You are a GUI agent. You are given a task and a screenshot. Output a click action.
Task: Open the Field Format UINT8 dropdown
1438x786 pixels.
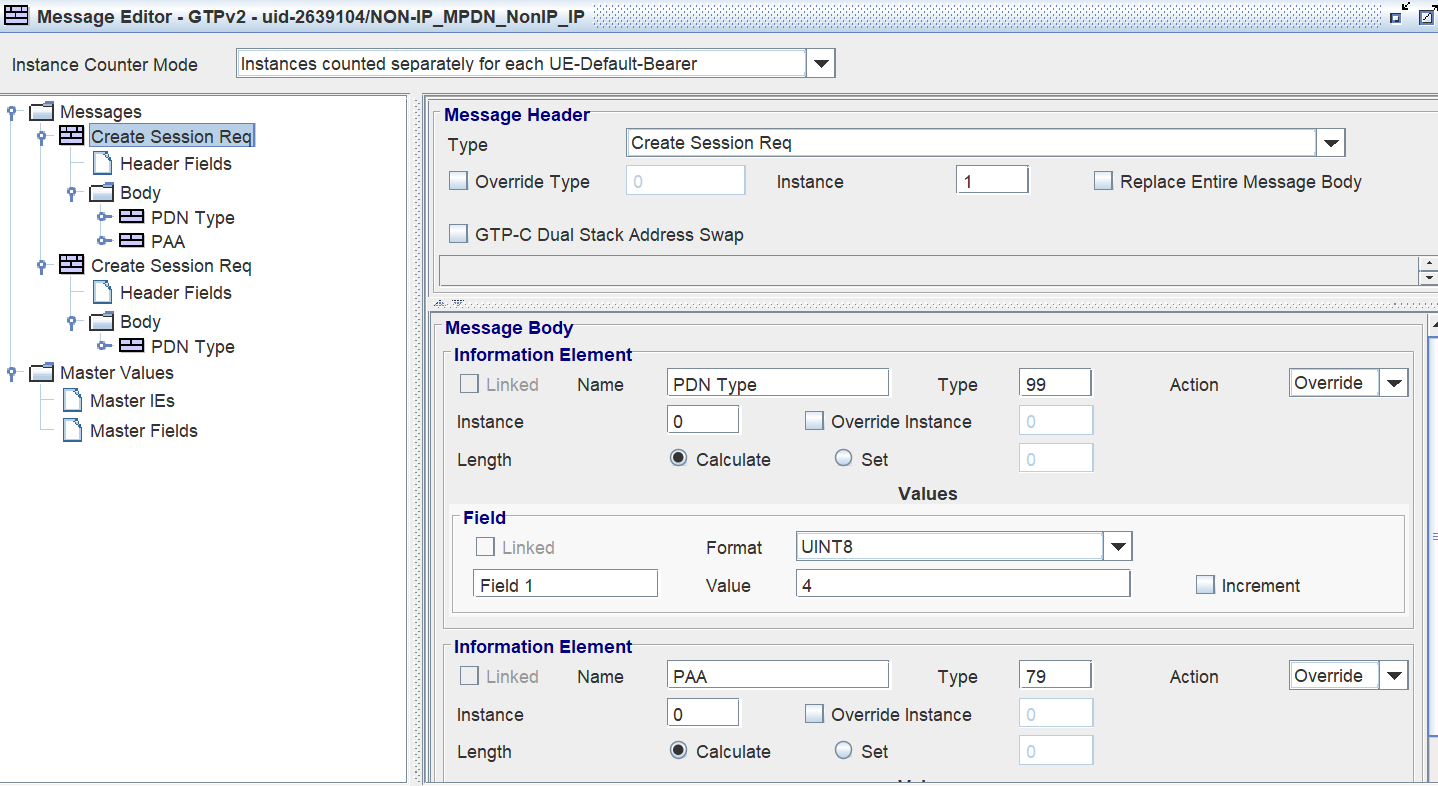[x=1118, y=547]
